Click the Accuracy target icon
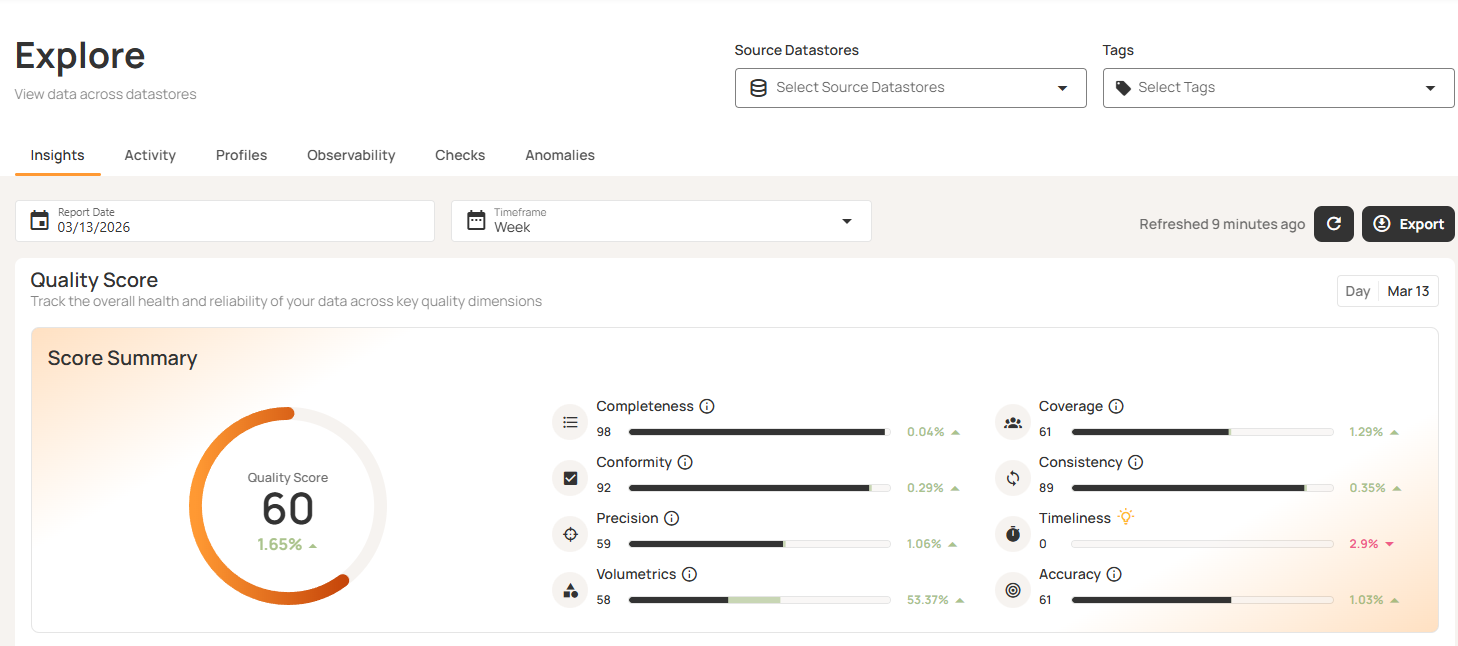The image size is (1458, 646). point(1012,590)
